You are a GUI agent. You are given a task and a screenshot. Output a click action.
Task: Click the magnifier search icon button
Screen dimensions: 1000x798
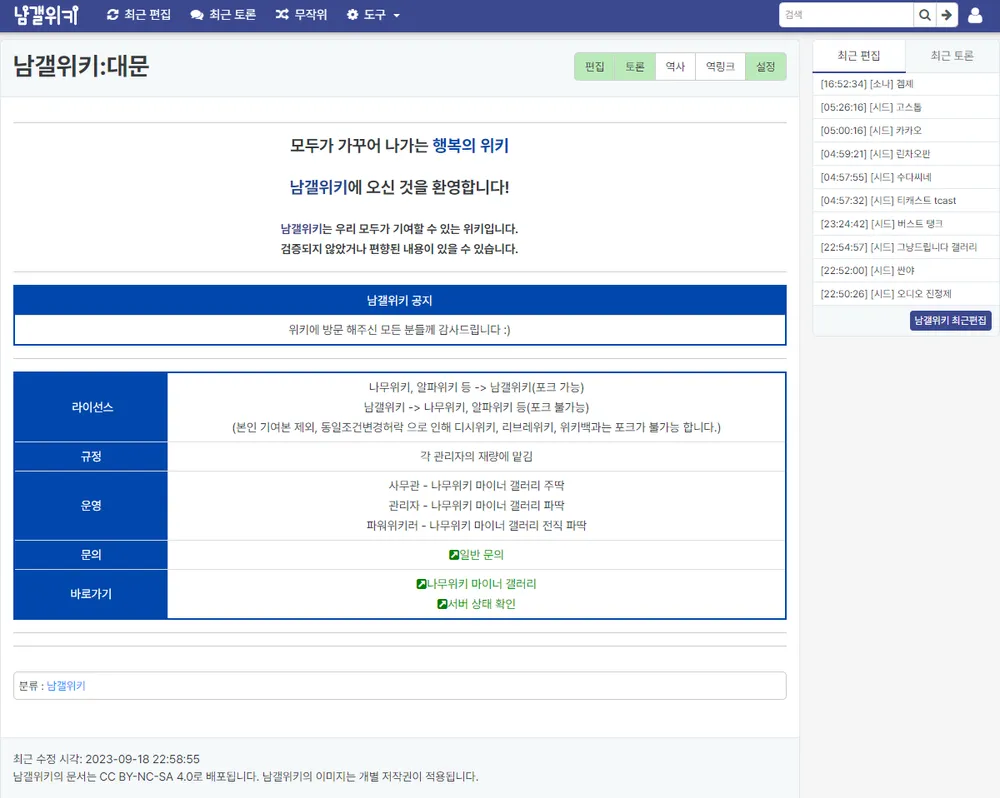924,15
